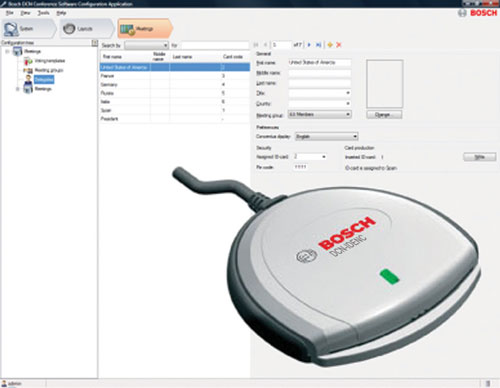Screen dimensions: 500x388
Task: Open the Title dropdown
Action: [x=319, y=93]
